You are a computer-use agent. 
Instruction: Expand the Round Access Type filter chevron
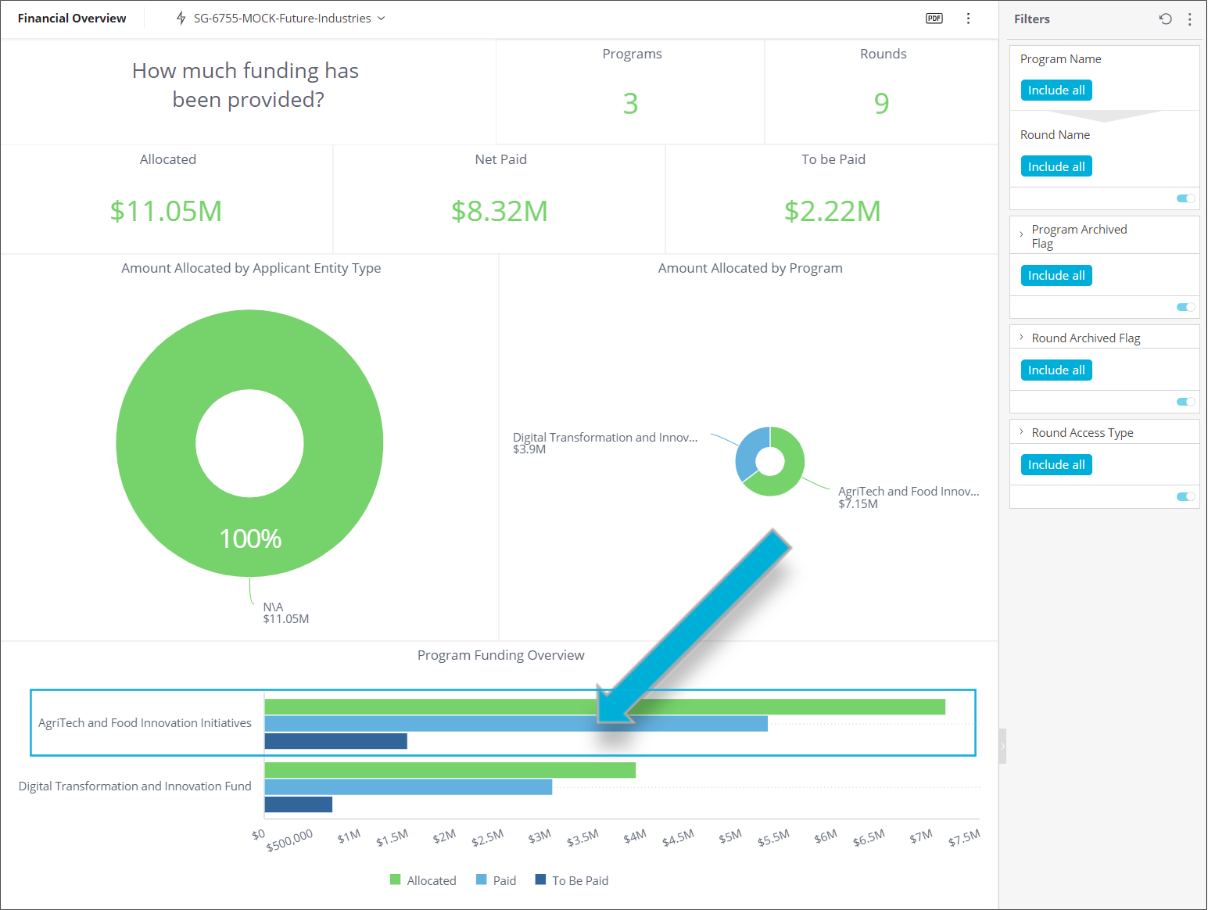point(1021,432)
